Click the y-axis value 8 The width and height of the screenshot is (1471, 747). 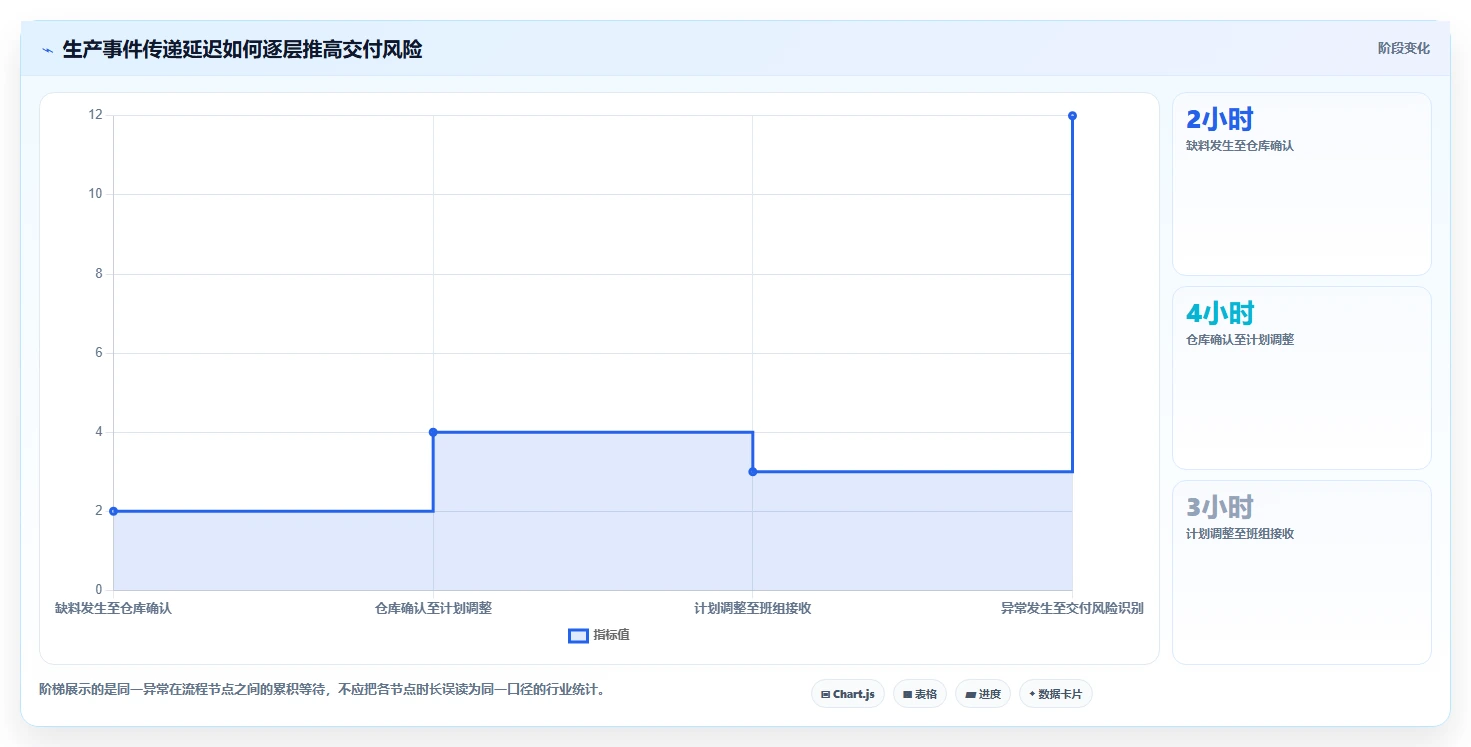coord(99,273)
